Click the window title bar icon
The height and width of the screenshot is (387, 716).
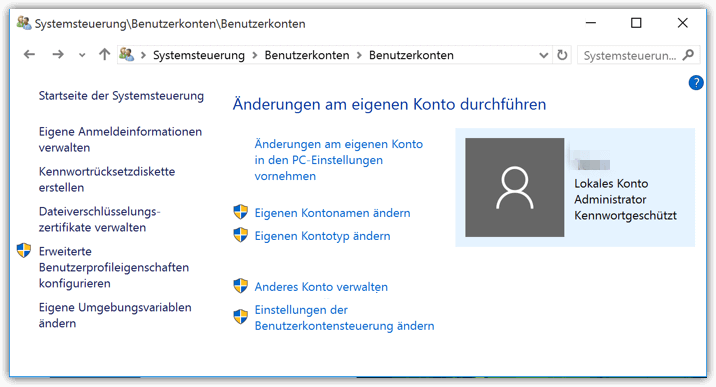24,23
